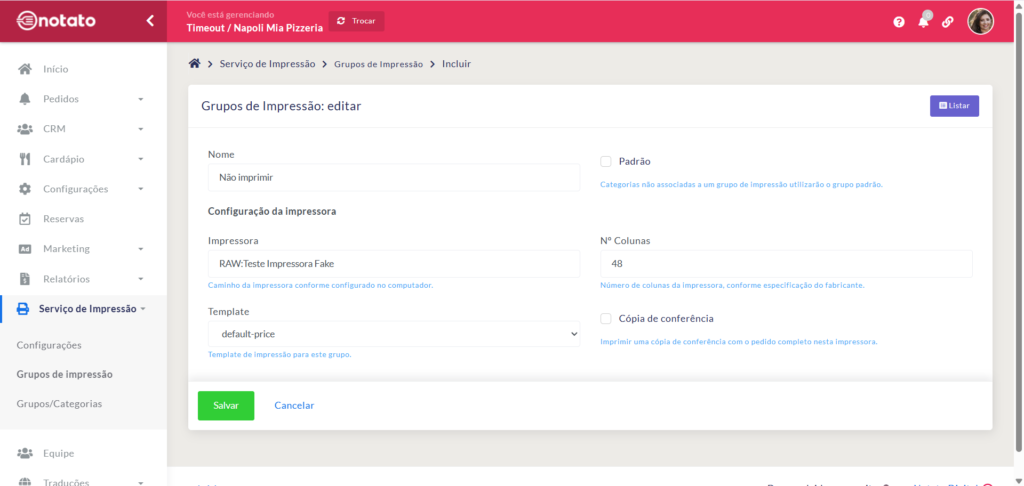Click the link chain icon in header
Screen dimensions: 1024x486
click(x=947, y=22)
